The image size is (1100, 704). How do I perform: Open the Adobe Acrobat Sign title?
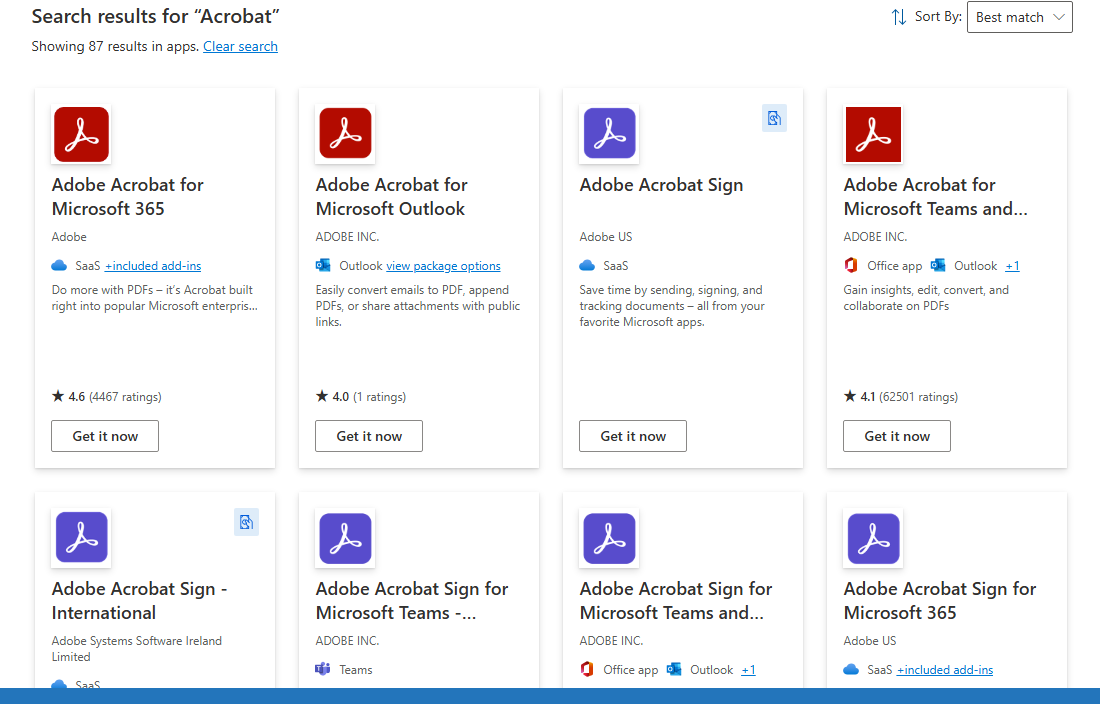coord(661,185)
